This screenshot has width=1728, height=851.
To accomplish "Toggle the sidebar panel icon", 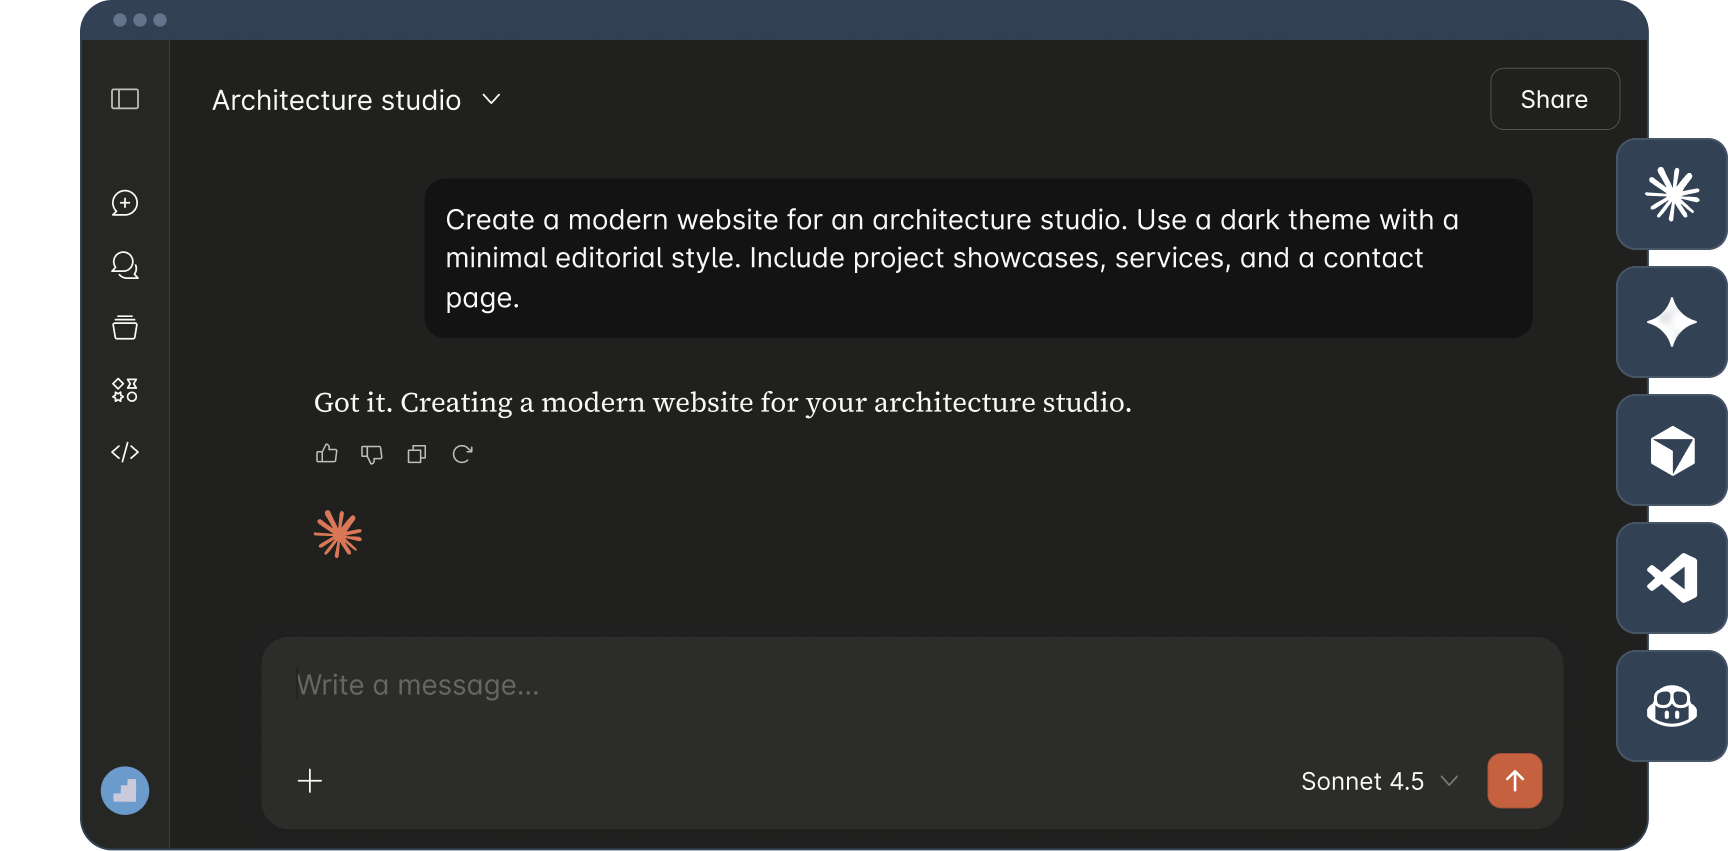I will (x=125, y=99).
